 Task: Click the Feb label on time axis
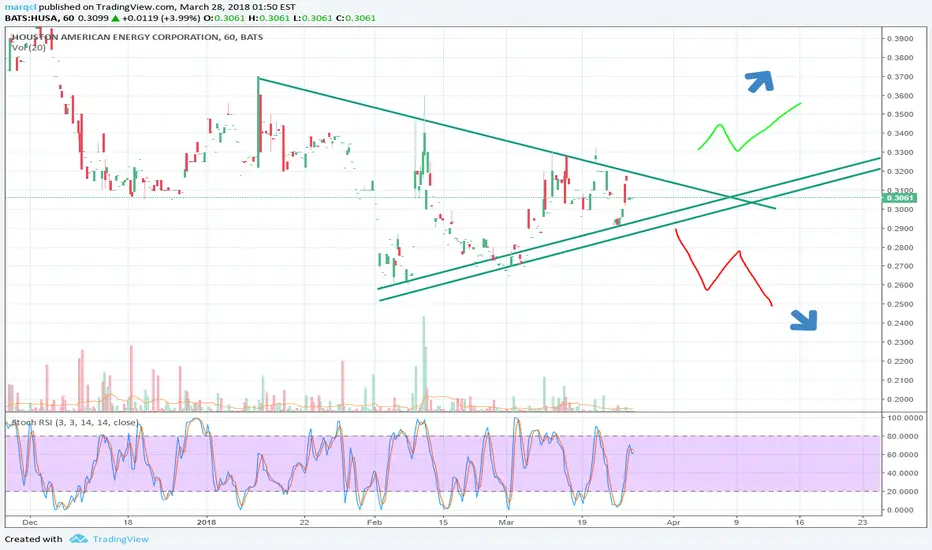(374, 523)
